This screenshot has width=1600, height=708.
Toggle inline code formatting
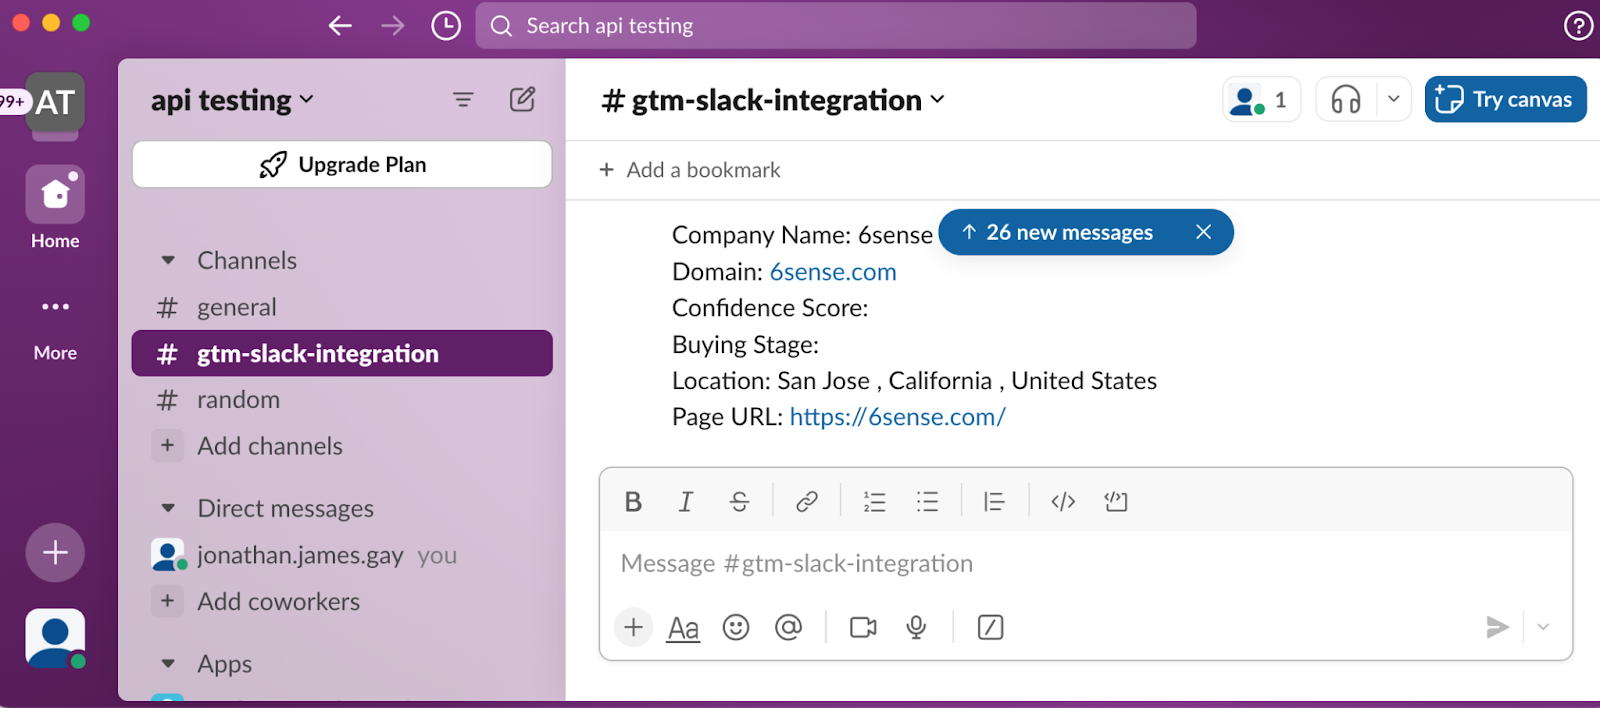[x=1063, y=502]
